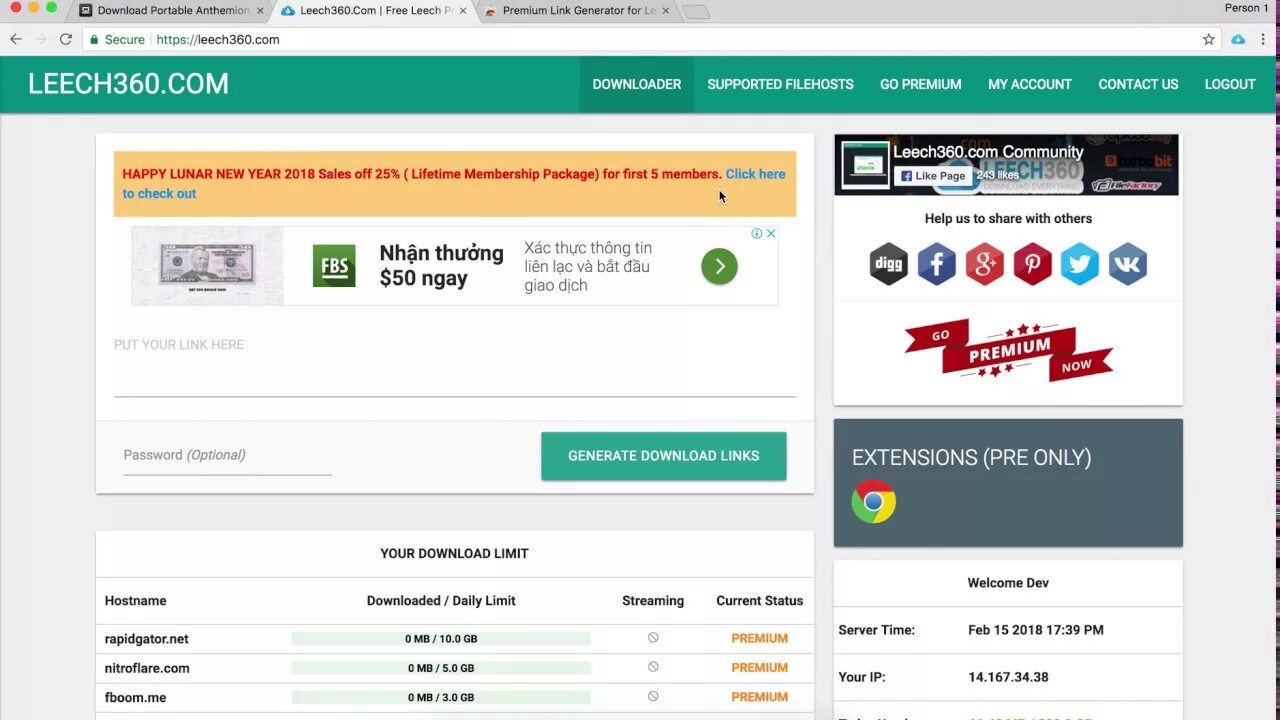Click the Welcome Dev text

[x=1008, y=583]
